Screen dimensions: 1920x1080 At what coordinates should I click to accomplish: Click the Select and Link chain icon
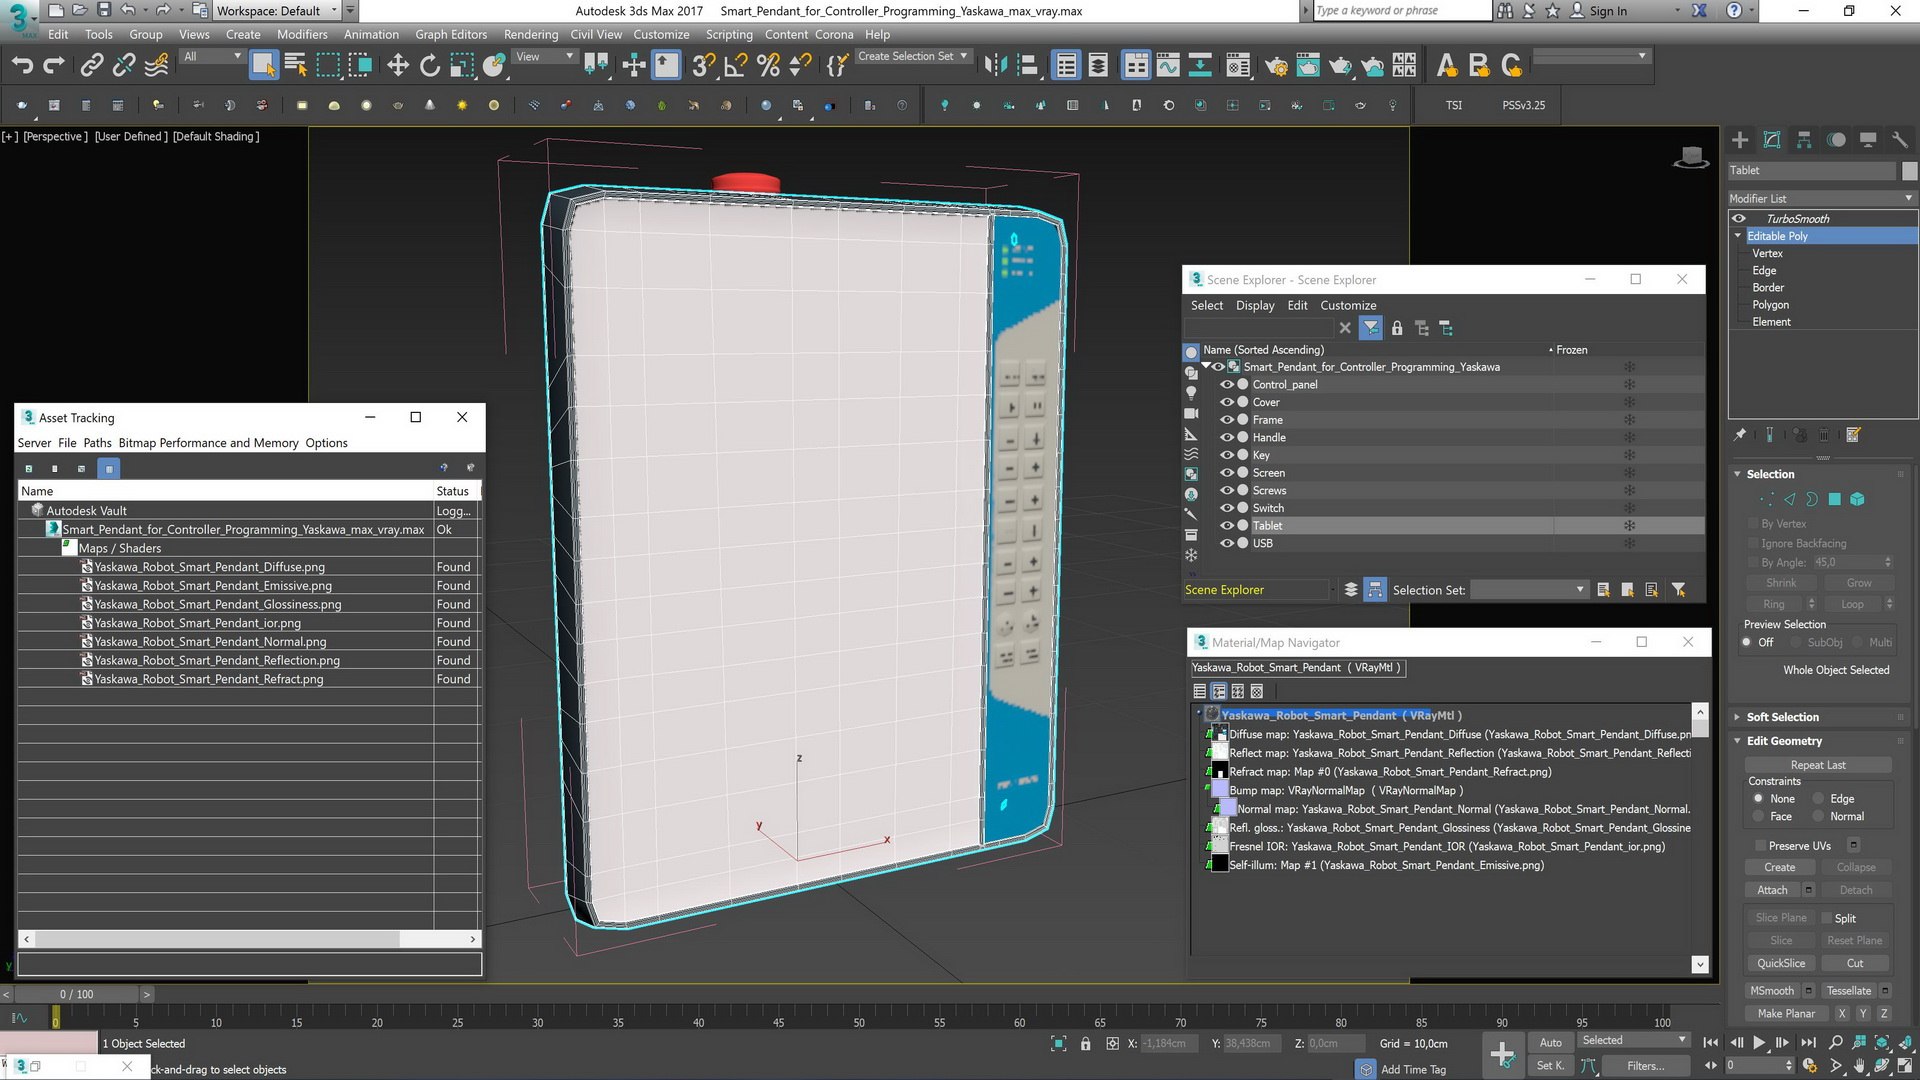pyautogui.click(x=91, y=66)
